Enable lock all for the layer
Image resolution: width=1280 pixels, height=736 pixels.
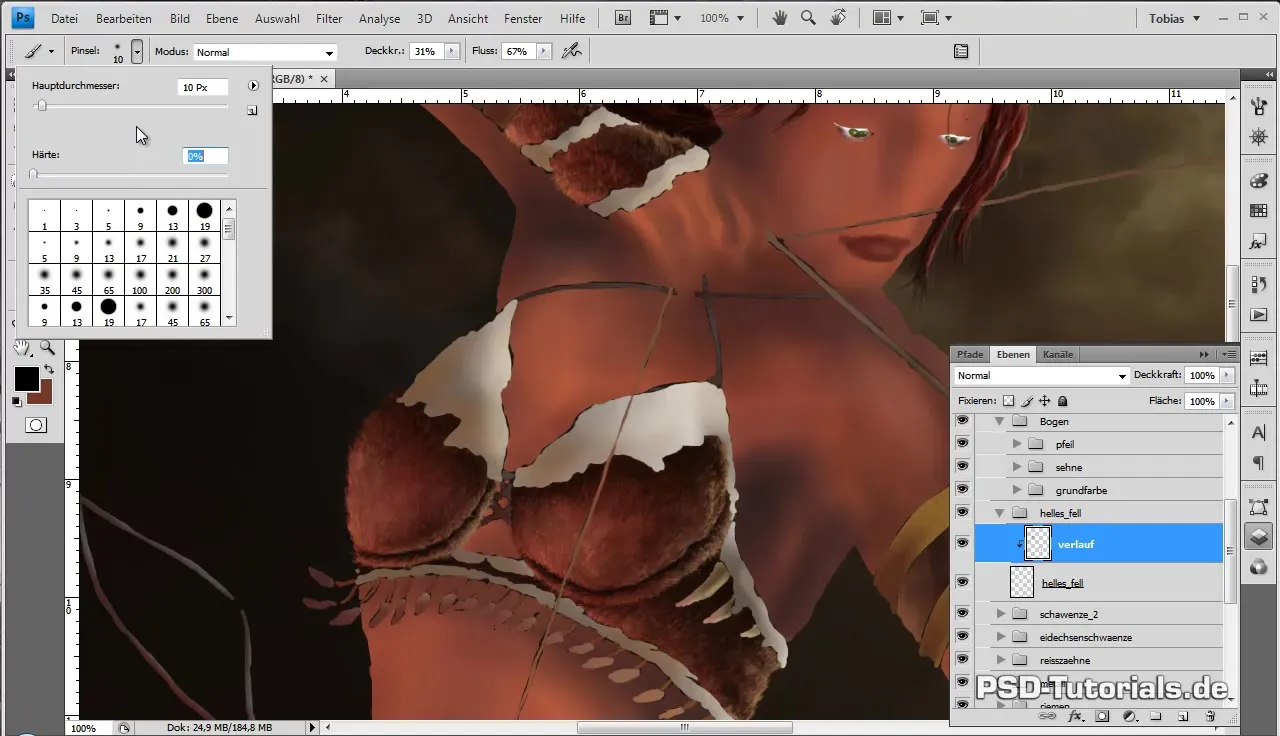click(x=1062, y=400)
